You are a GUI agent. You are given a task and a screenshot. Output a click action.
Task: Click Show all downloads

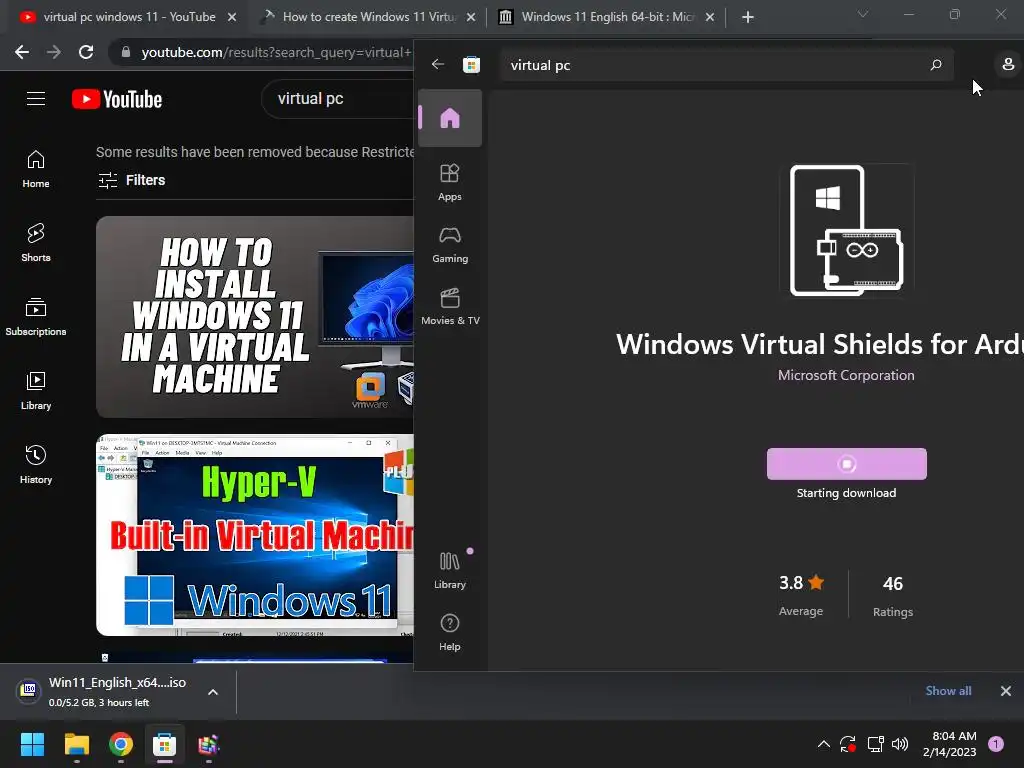tap(948, 691)
